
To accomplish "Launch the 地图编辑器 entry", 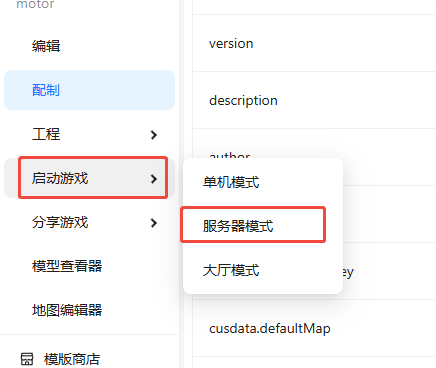I will coord(89,310).
